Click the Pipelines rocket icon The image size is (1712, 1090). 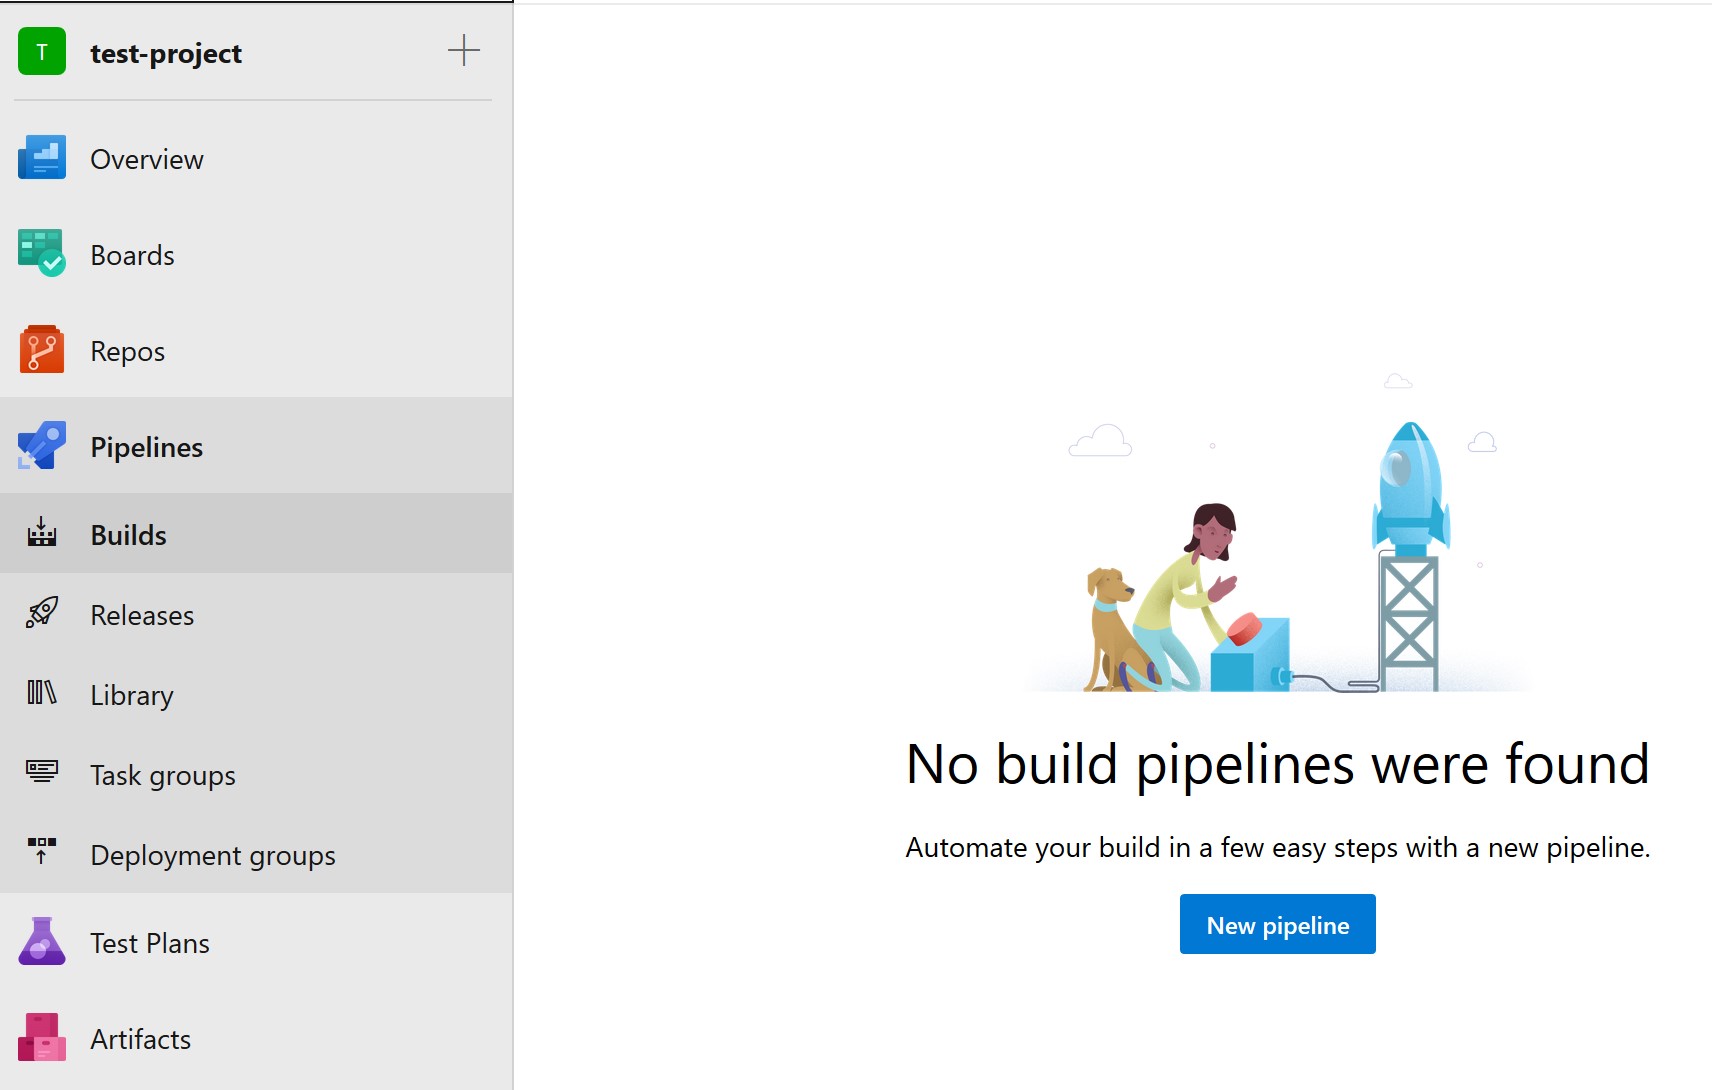(x=40, y=446)
